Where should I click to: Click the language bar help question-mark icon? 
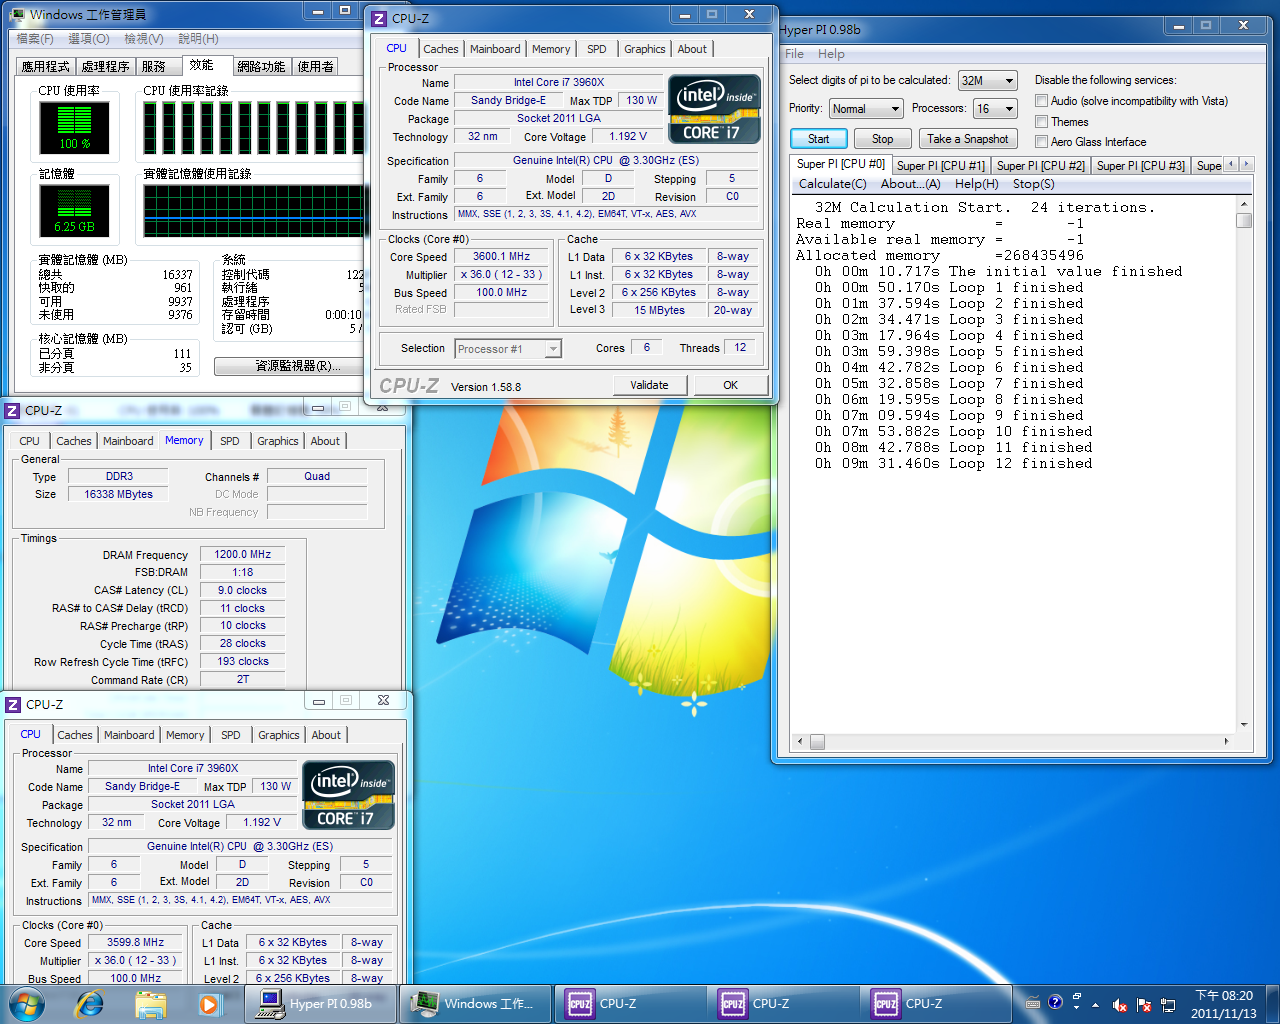(x=1055, y=1002)
